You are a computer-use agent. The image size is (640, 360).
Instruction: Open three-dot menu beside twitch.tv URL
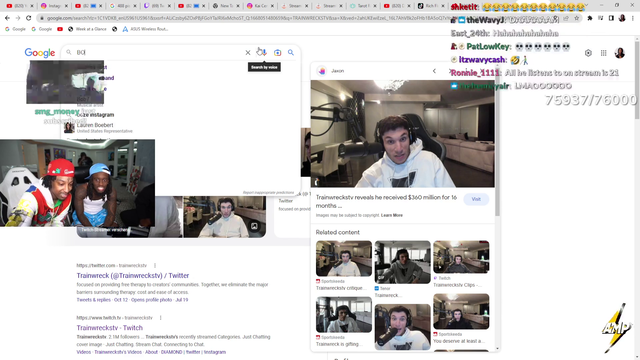(x=160, y=318)
